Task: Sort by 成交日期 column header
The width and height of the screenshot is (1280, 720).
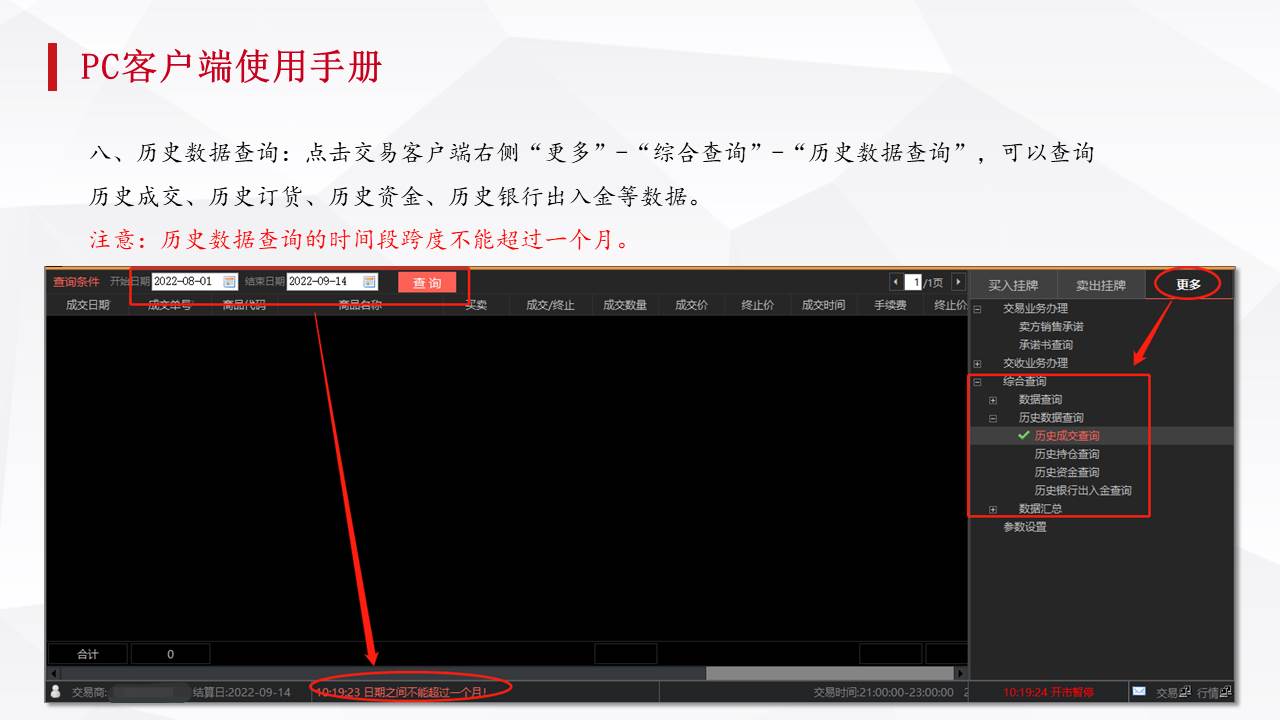Action: (88, 305)
